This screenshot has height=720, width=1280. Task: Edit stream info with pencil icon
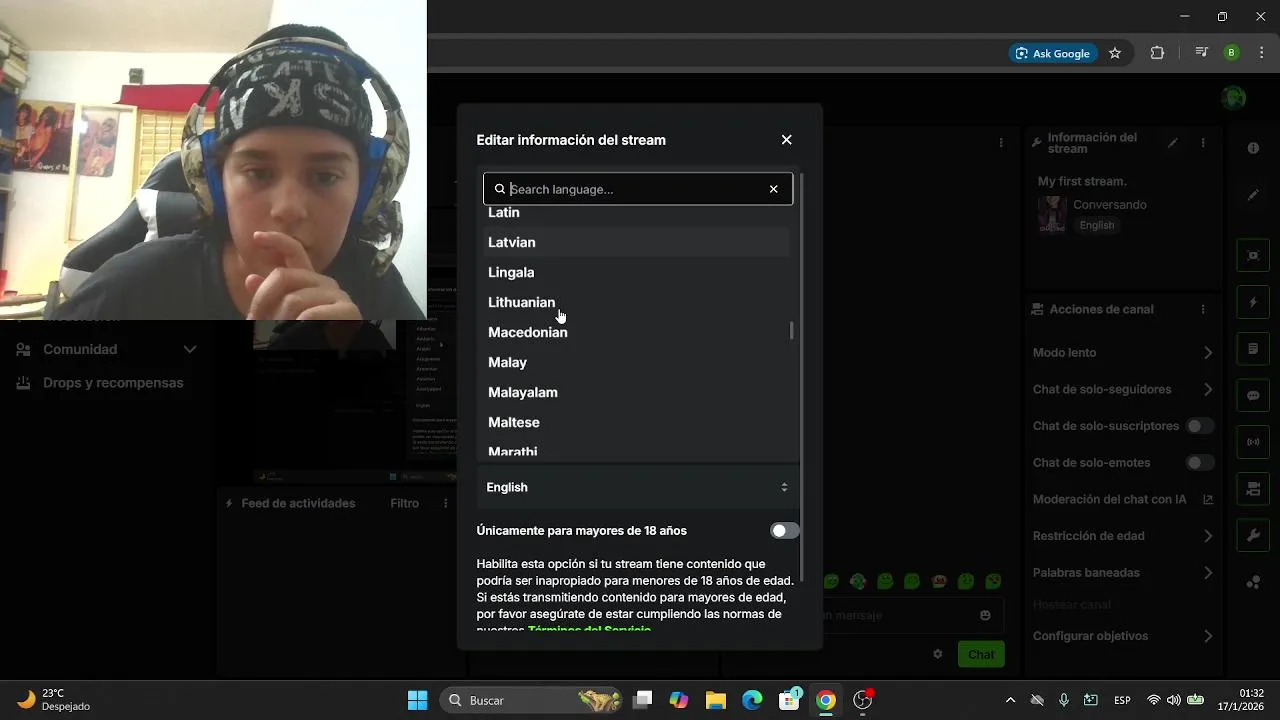pyautogui.click(x=1173, y=143)
